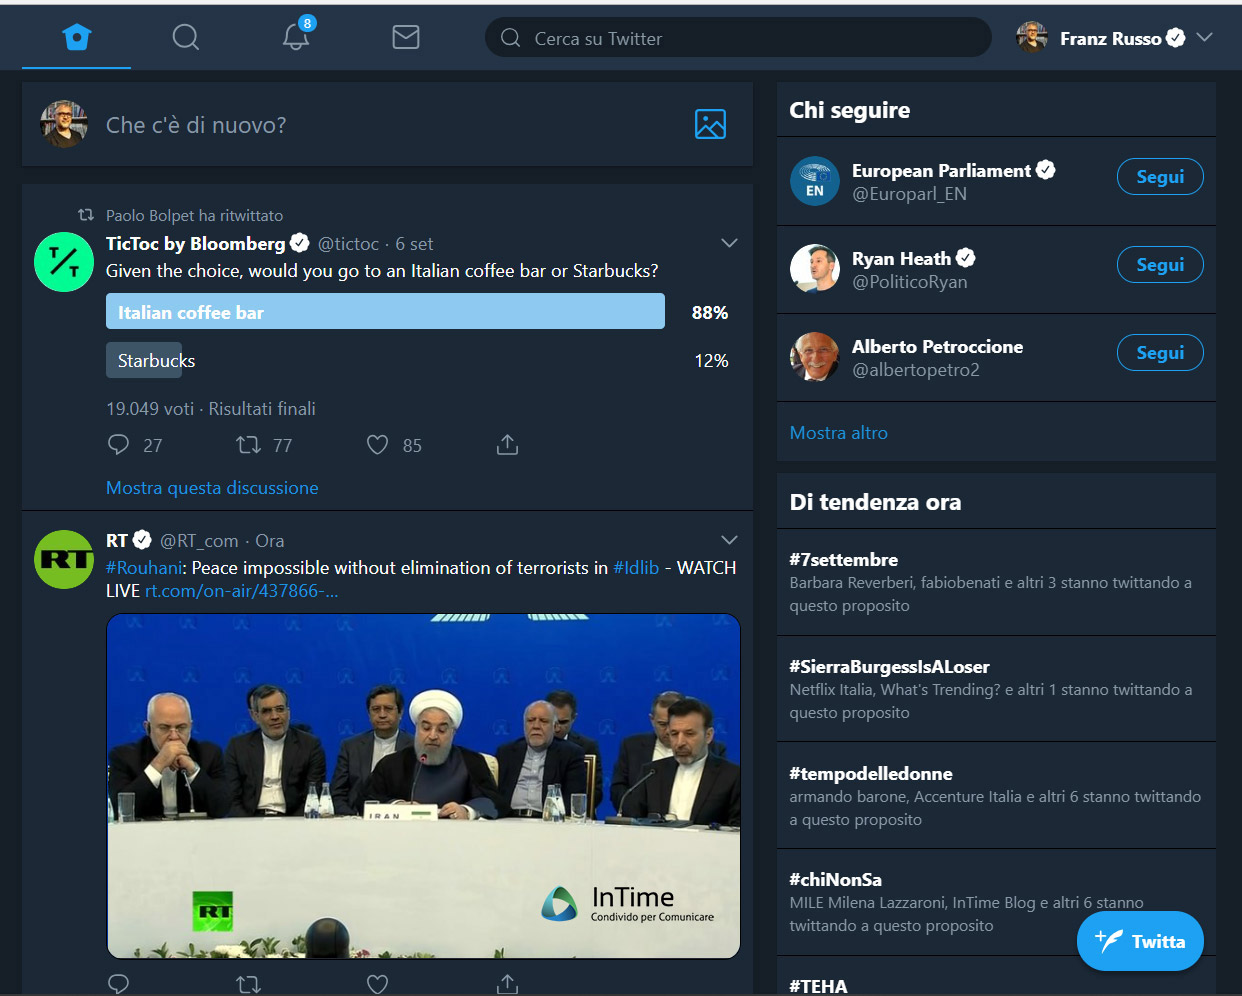Reply to the TicToc poll tweet
This screenshot has height=996, width=1242.
(119, 444)
